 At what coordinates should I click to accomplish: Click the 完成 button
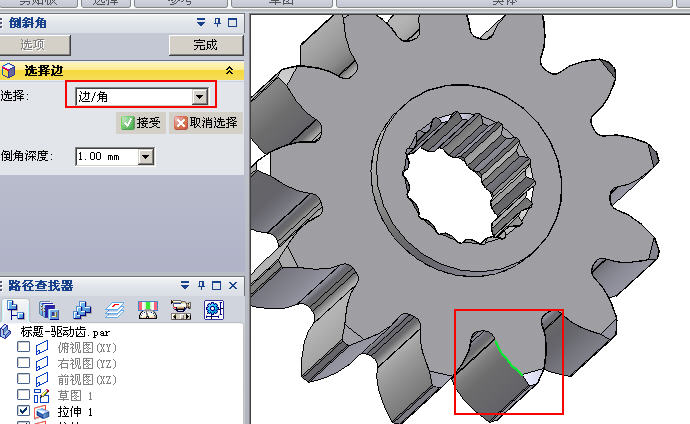(206, 45)
